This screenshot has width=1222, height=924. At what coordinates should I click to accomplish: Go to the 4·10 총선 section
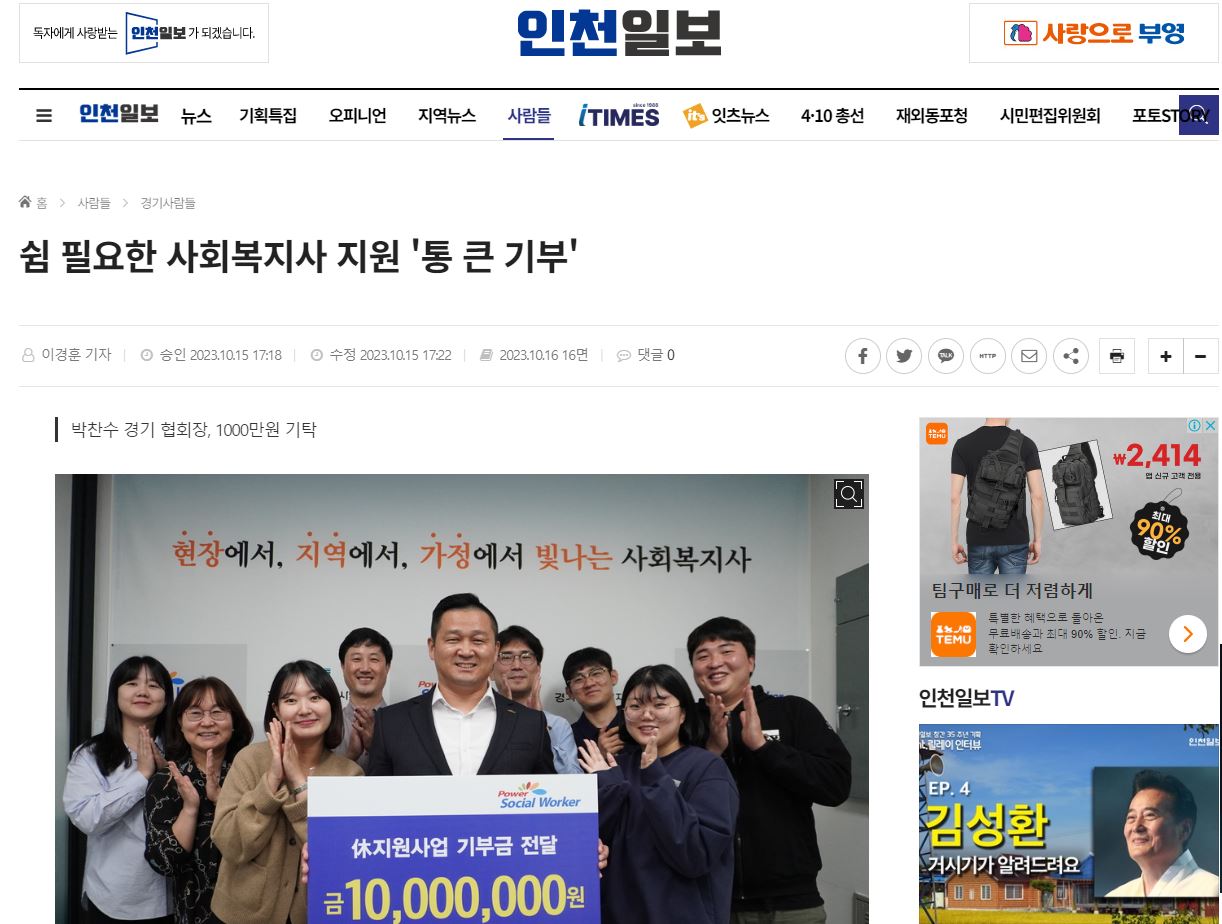pyautogui.click(x=832, y=116)
